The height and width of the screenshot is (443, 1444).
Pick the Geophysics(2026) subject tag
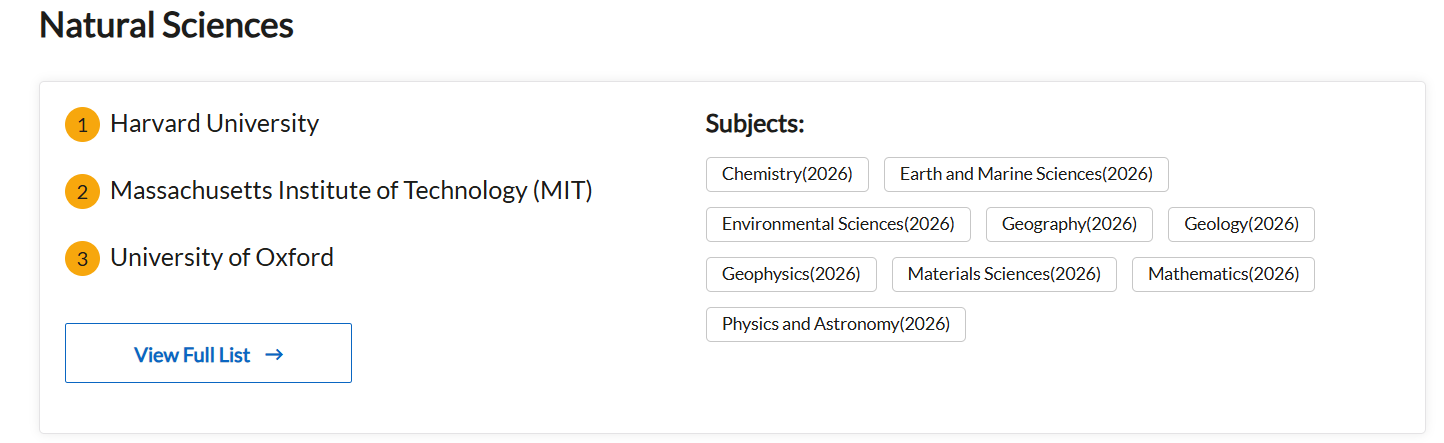[791, 274]
